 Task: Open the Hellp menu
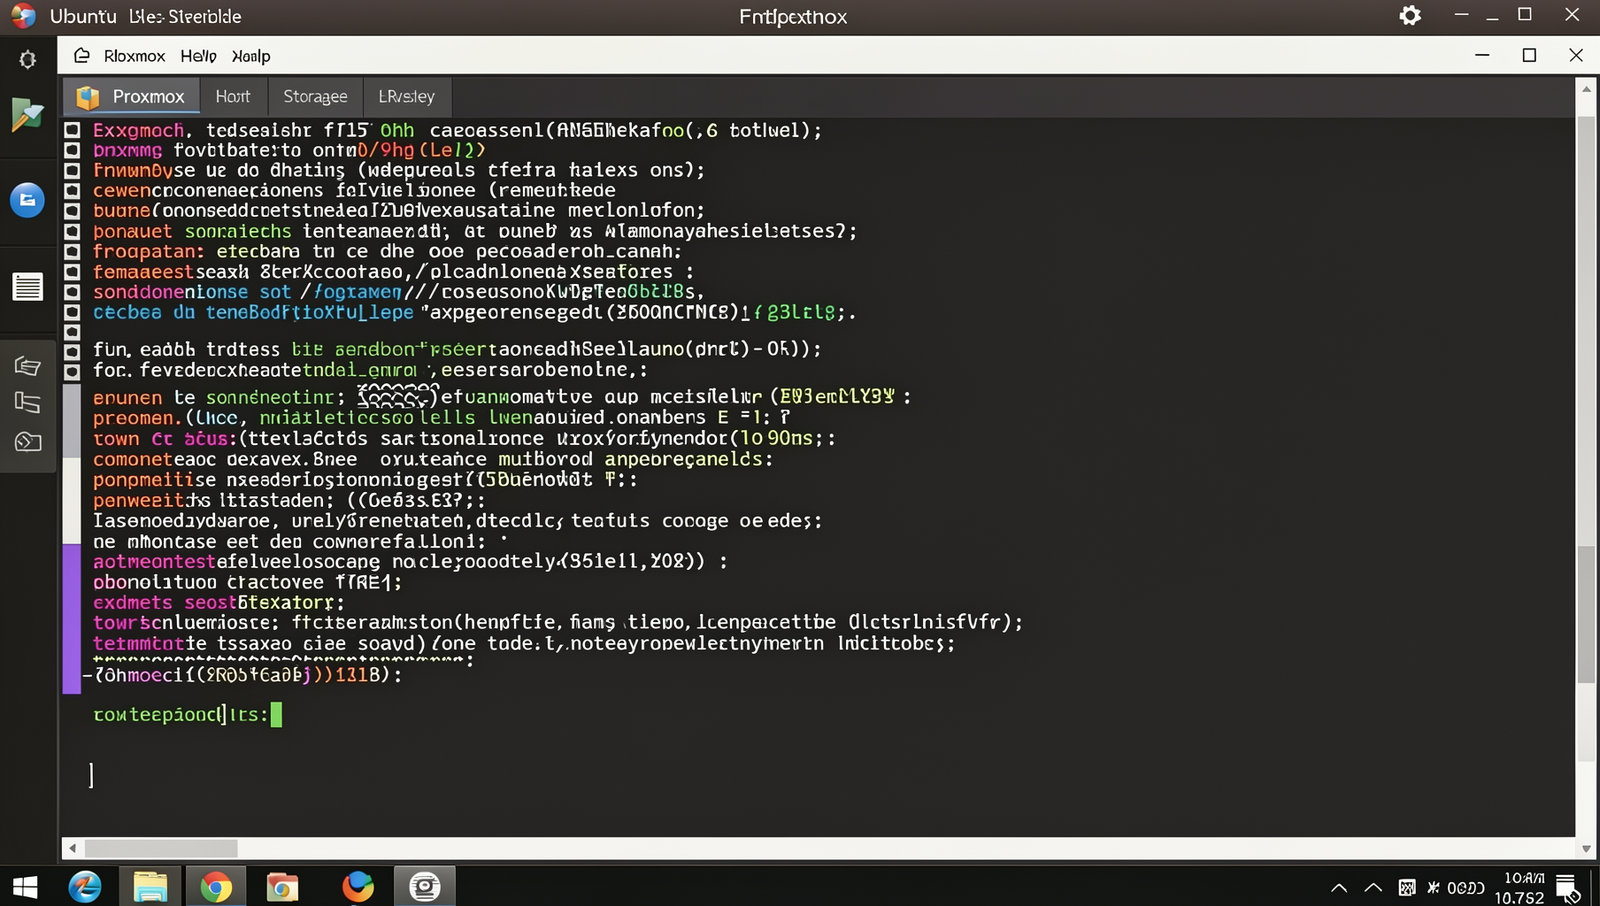198,56
